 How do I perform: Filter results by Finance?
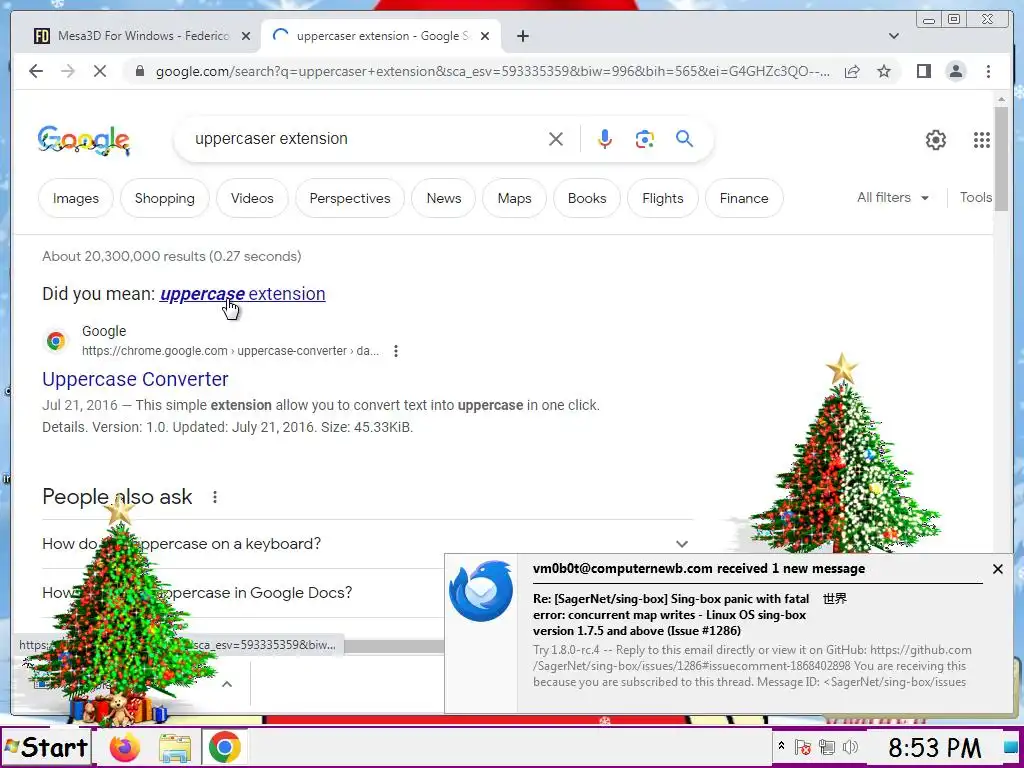tap(744, 198)
